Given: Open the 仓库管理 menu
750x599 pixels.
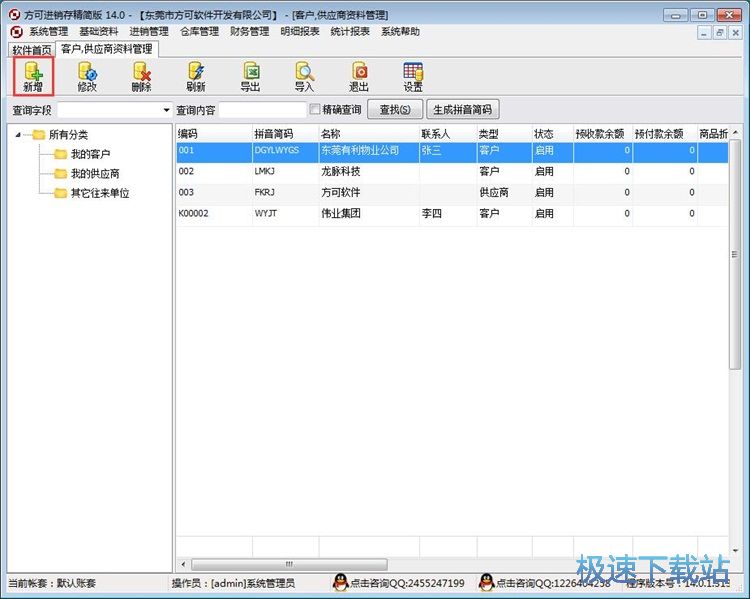Looking at the screenshot, I should click(x=199, y=32).
